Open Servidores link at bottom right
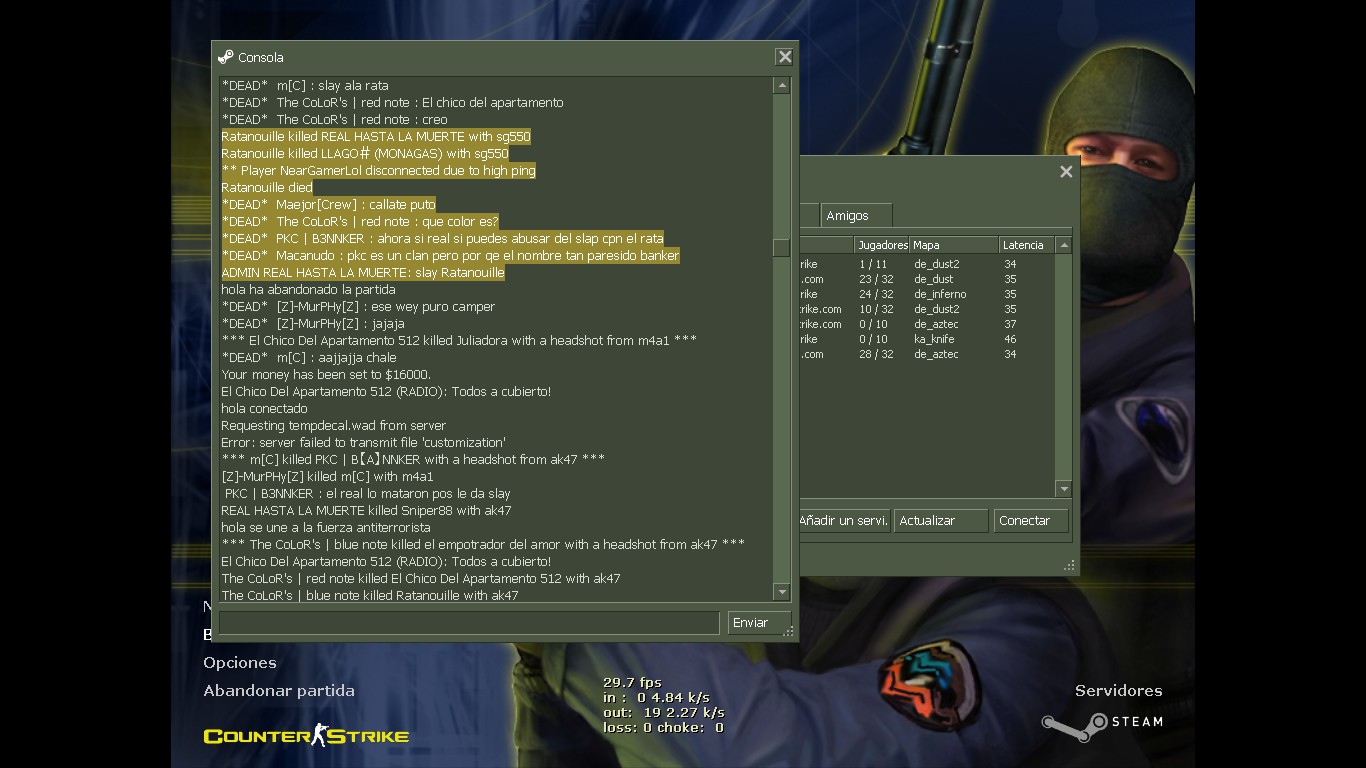The height and width of the screenshot is (768, 1366). [1118, 690]
